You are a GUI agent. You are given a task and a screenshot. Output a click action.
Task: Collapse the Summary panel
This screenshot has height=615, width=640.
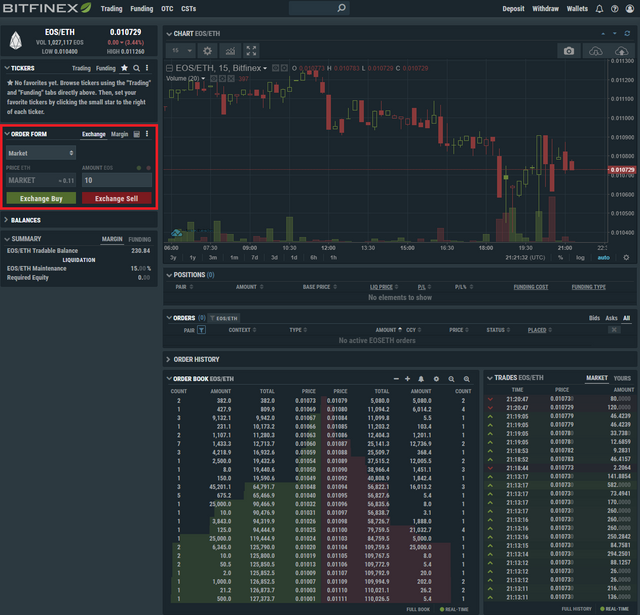7,239
